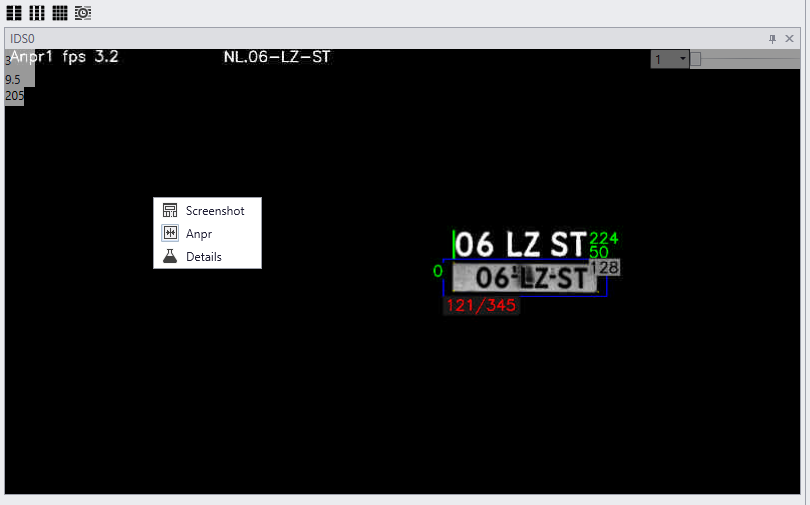Screen dimensions: 810x505
Task: Choose the four-column dense grid layout icon
Action: [x=60, y=13]
